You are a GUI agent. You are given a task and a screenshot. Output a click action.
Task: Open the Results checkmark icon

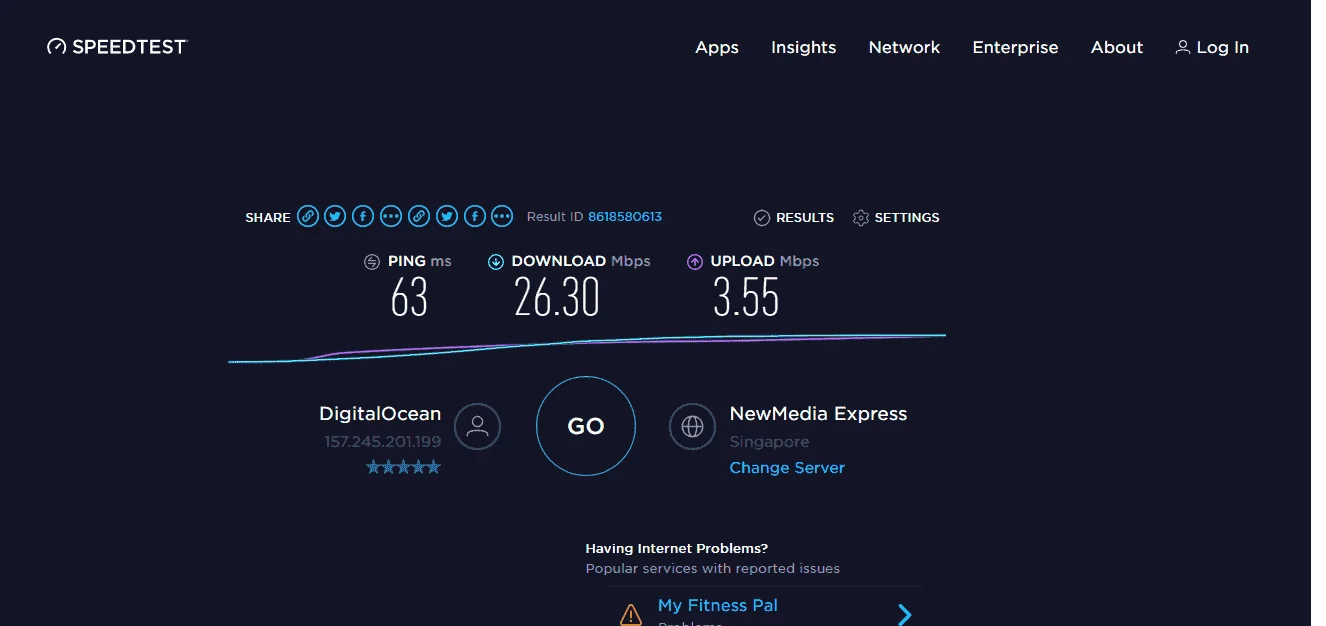(762, 217)
